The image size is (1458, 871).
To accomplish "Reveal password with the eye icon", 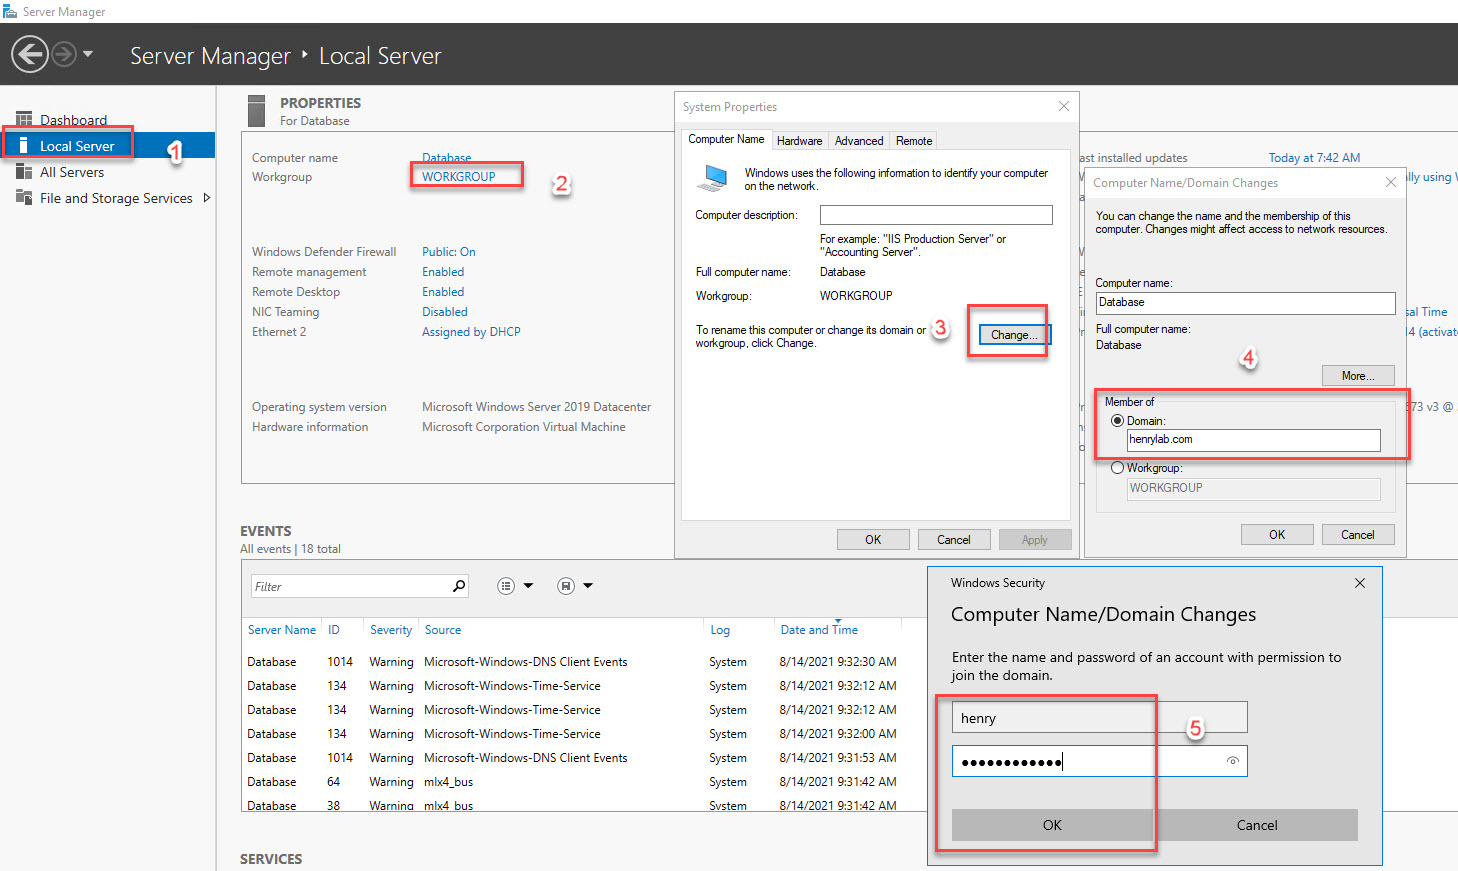I will (1233, 761).
